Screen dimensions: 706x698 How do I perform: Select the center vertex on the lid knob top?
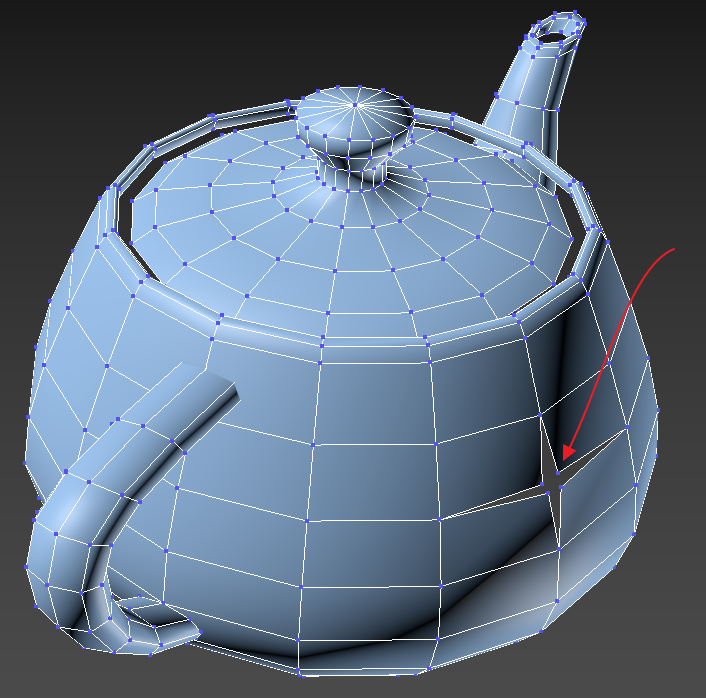tap(355, 103)
